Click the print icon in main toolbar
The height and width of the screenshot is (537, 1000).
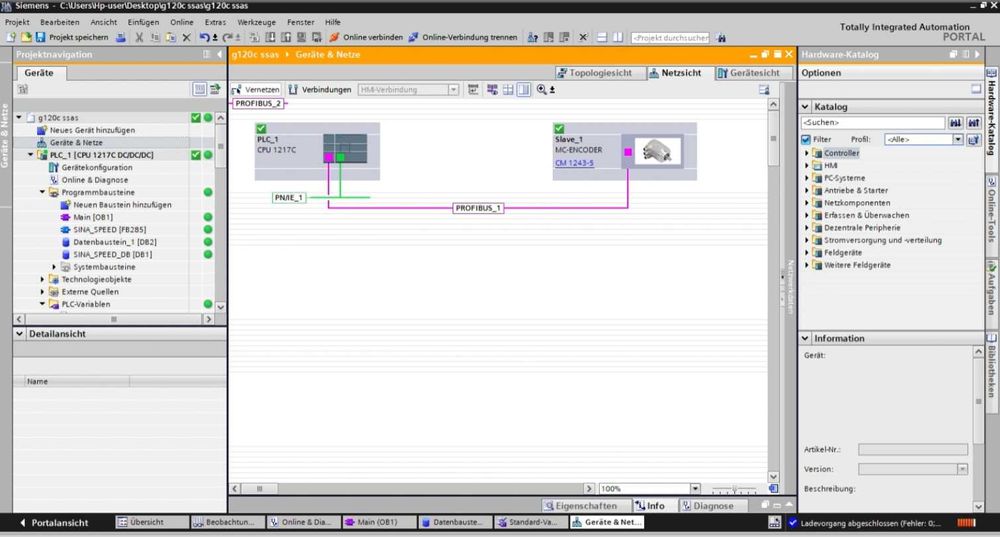[x=121, y=38]
